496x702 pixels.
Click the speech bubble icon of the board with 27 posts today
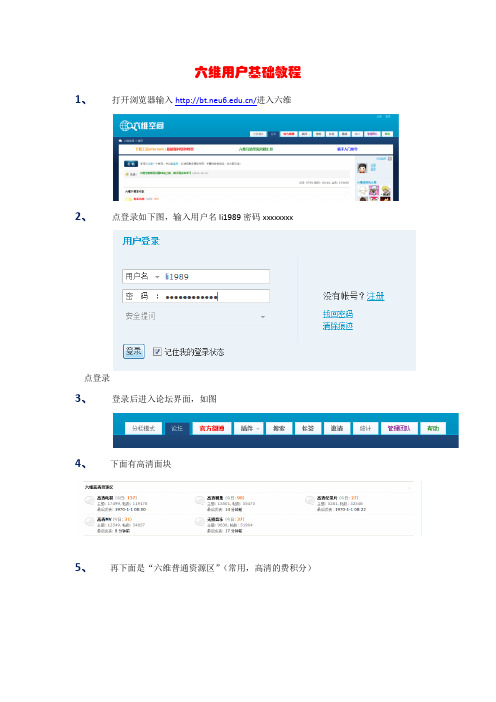click(x=310, y=500)
